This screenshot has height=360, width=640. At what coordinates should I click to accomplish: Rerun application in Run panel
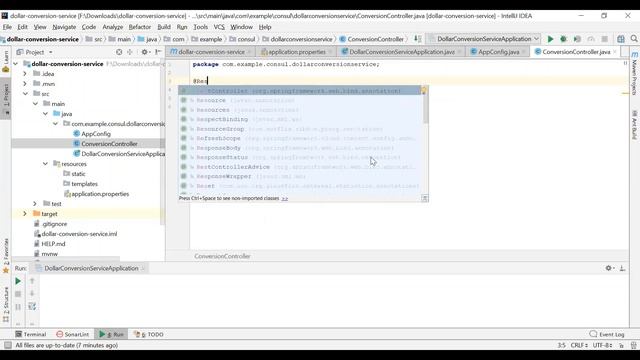(x=18, y=281)
